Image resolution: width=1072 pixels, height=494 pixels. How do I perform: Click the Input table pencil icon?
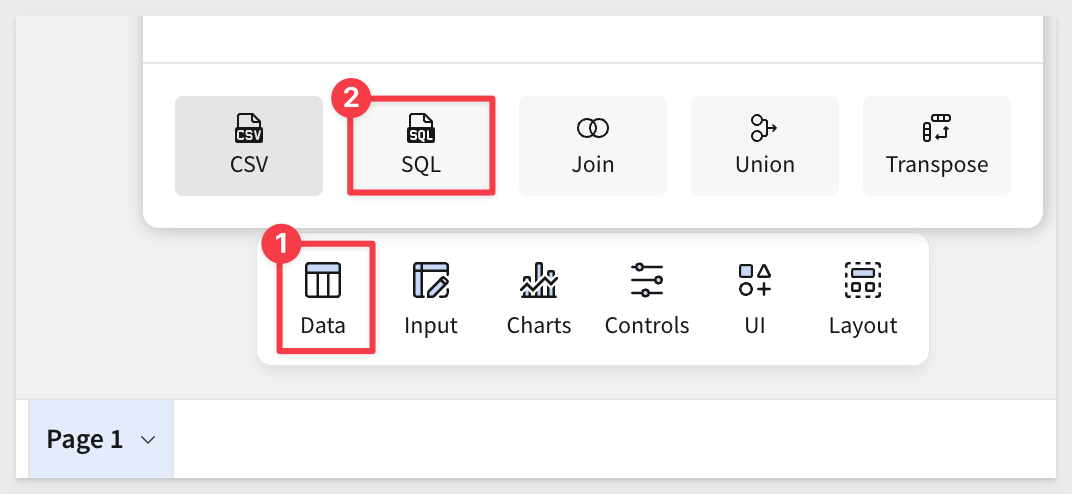431,280
